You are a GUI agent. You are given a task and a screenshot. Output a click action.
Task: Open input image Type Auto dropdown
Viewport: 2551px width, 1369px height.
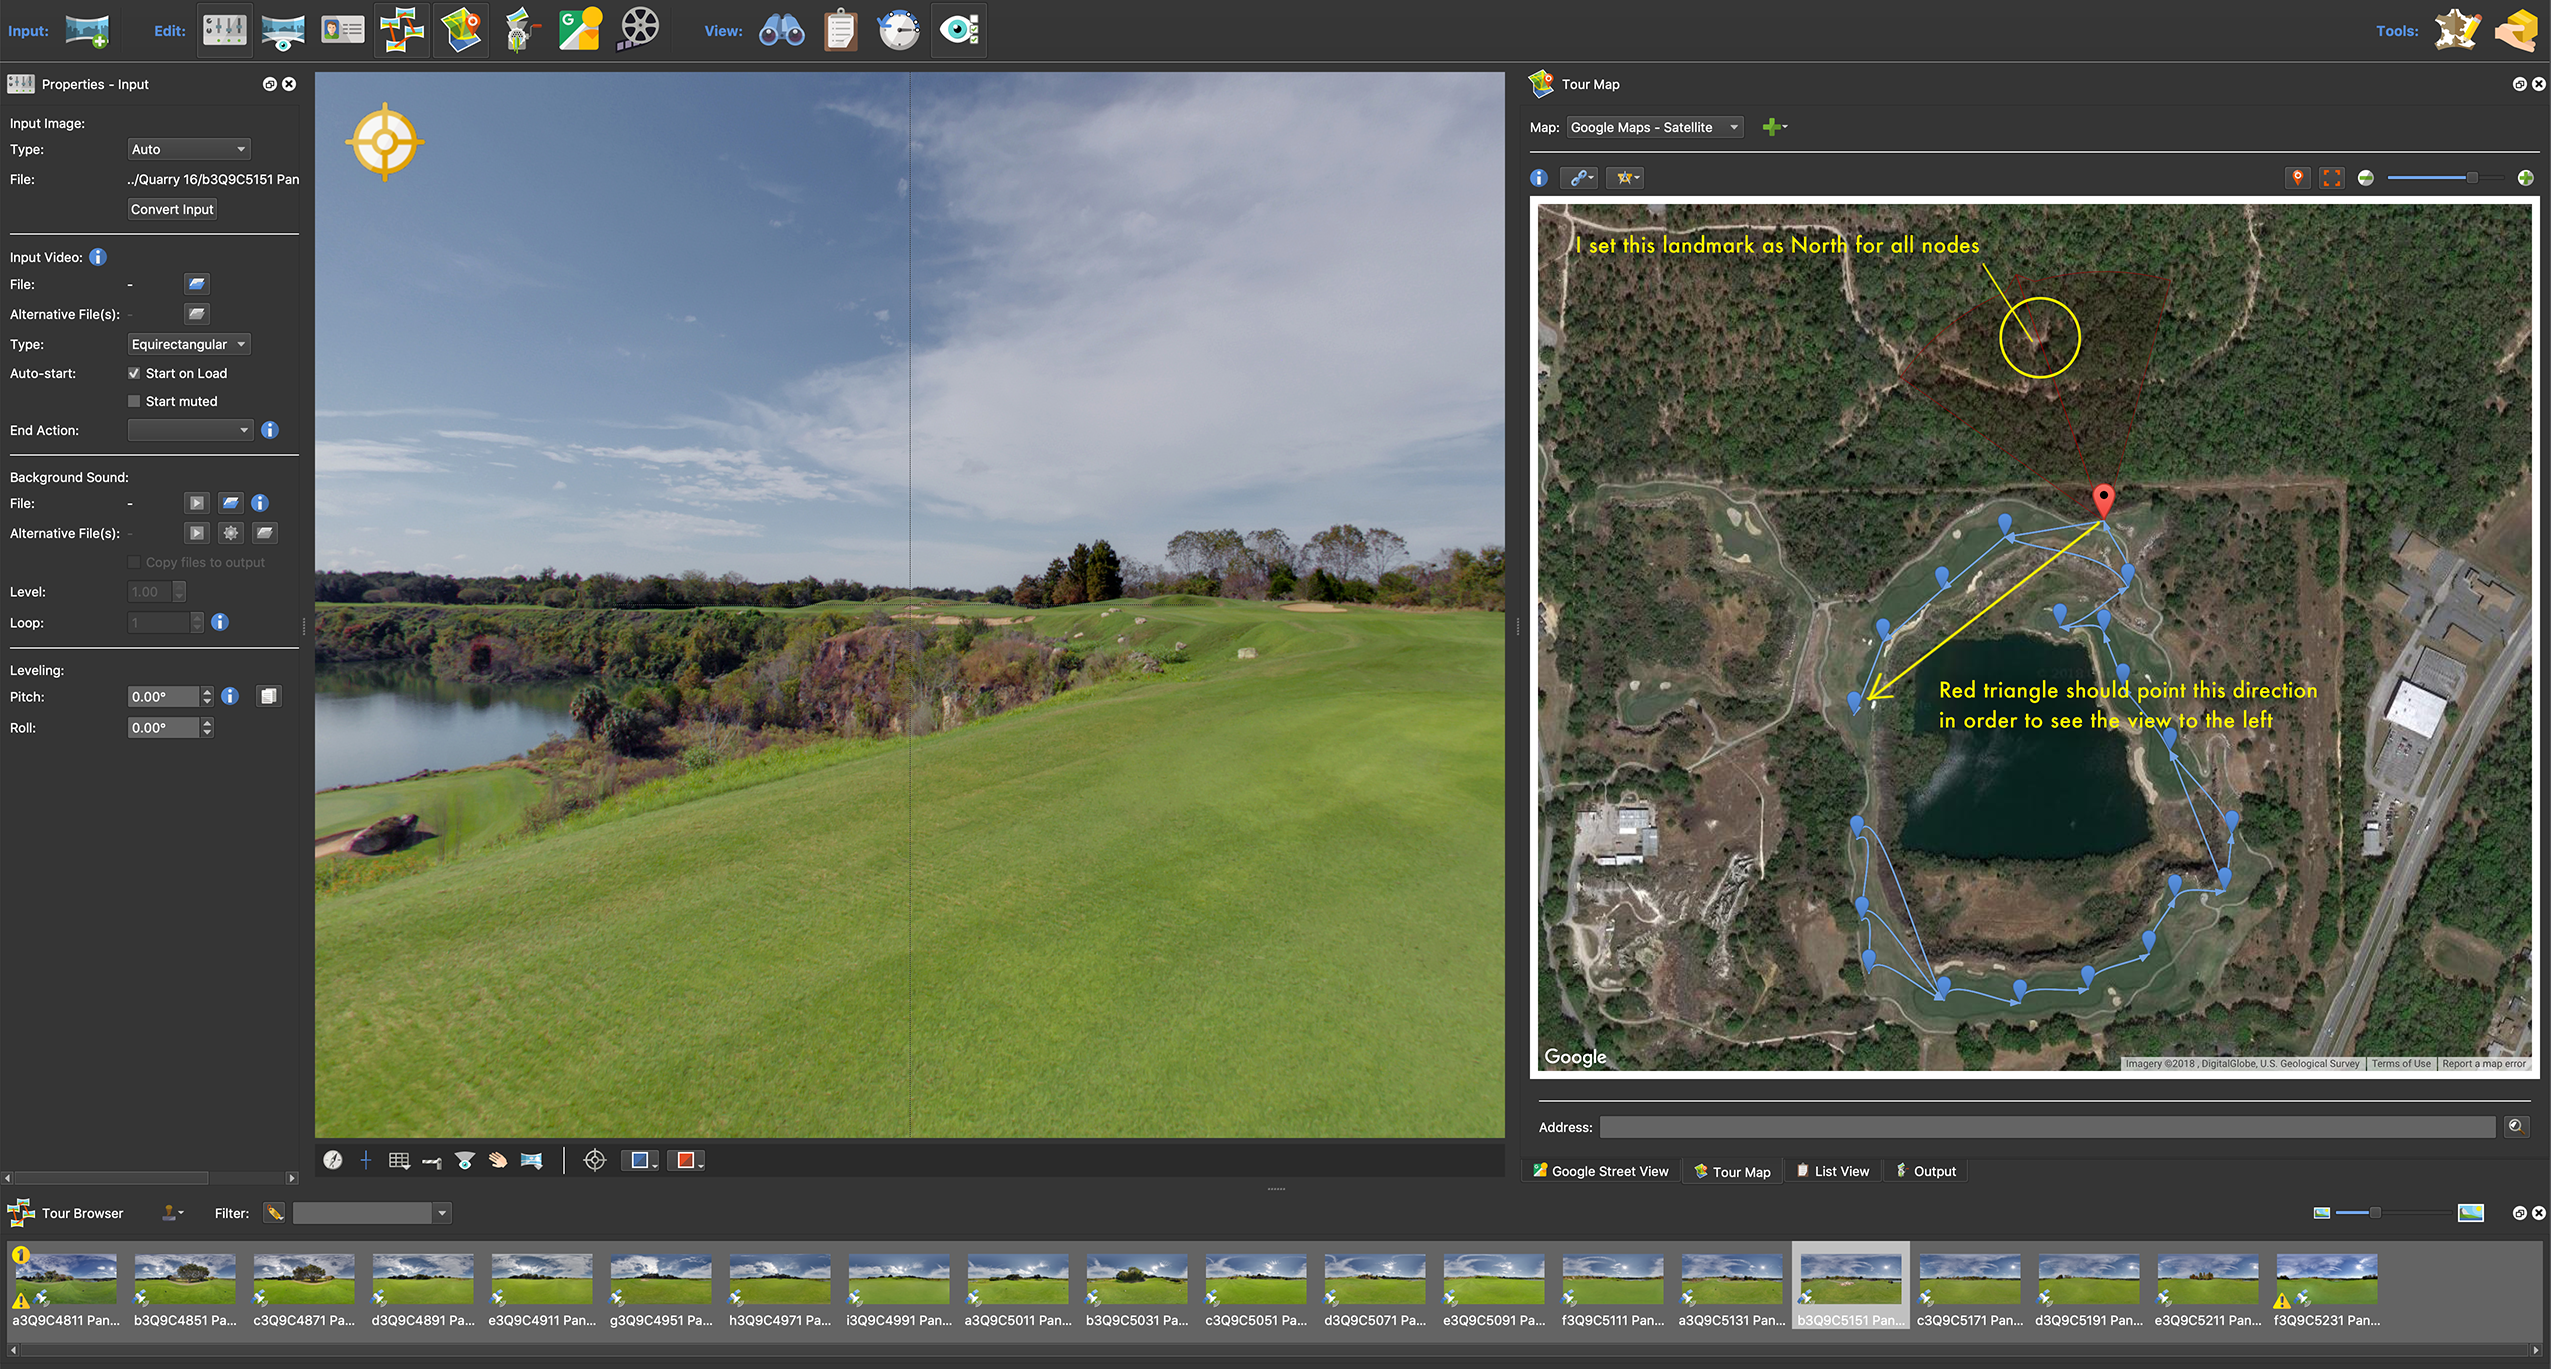pos(189,149)
